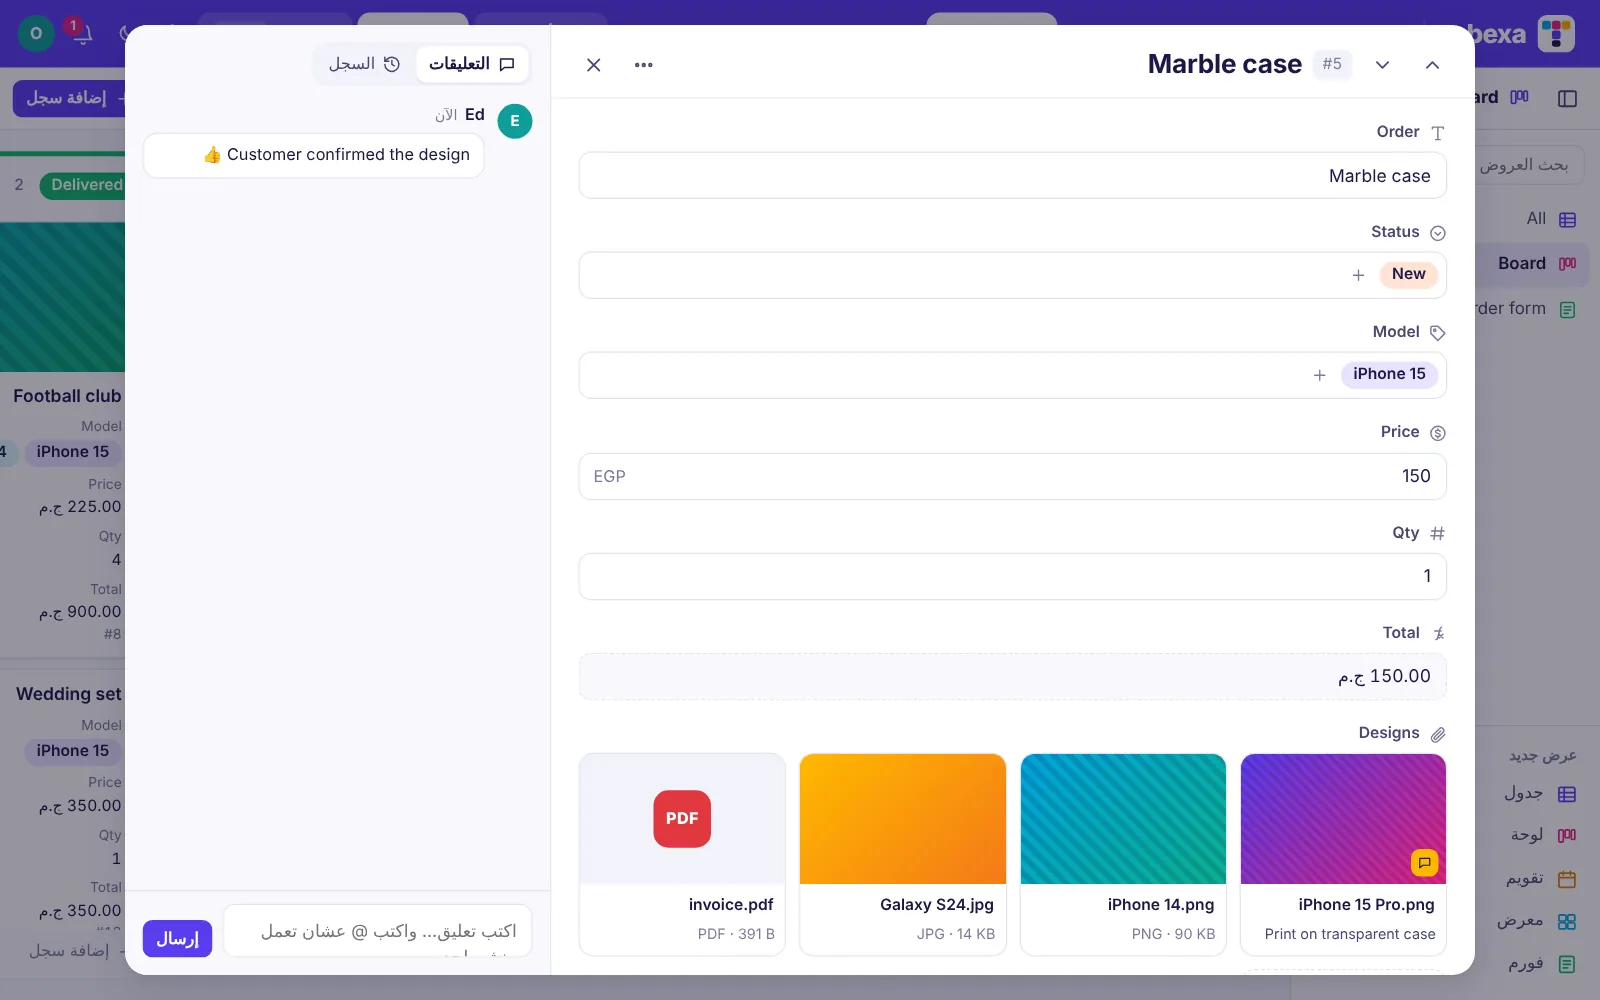Add a جدول table view

coord(1539,794)
